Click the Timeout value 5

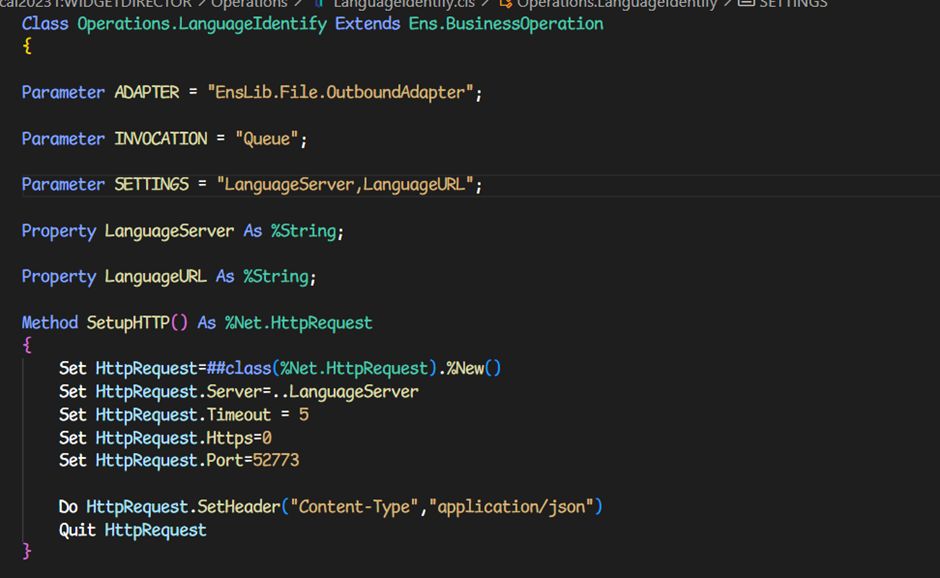[304, 414]
